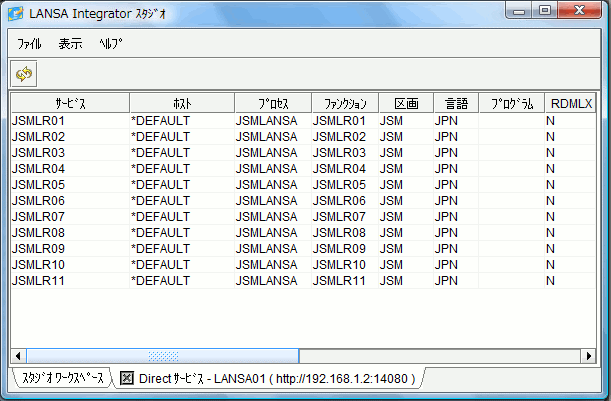The width and height of the screenshot is (611, 401).
Task: Switch to the スタジオ ワークスペース tab
Action: (63, 378)
